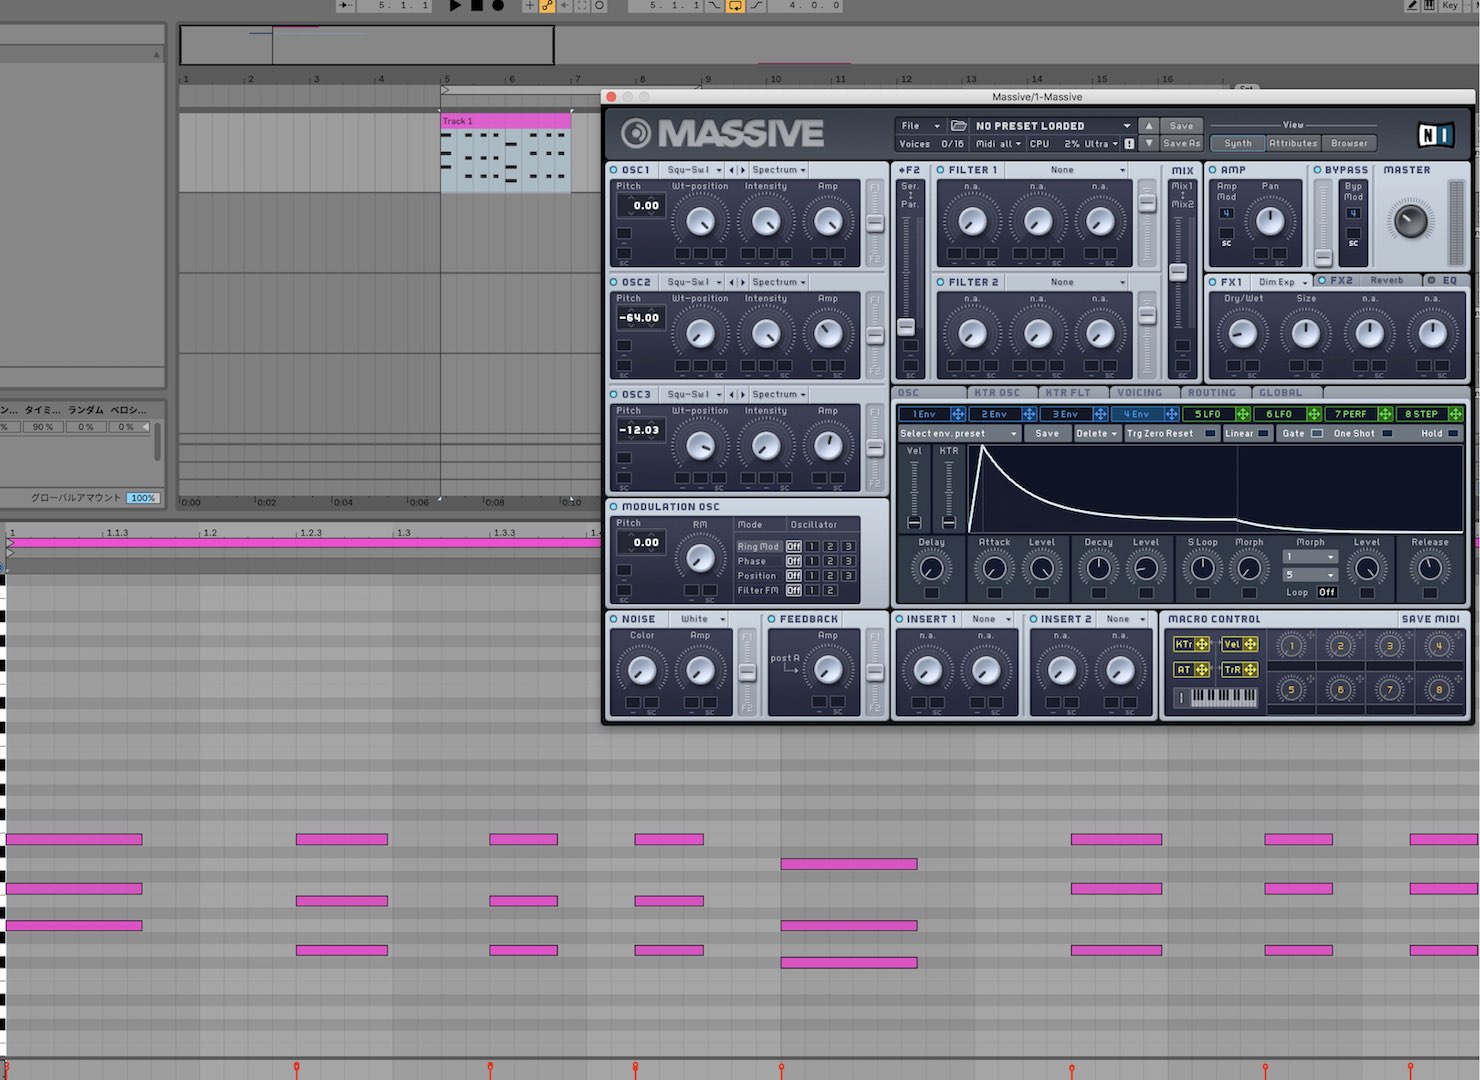Toggle OSC3 on/off power button
Image resolution: width=1480 pixels, height=1080 pixels.
click(614, 394)
